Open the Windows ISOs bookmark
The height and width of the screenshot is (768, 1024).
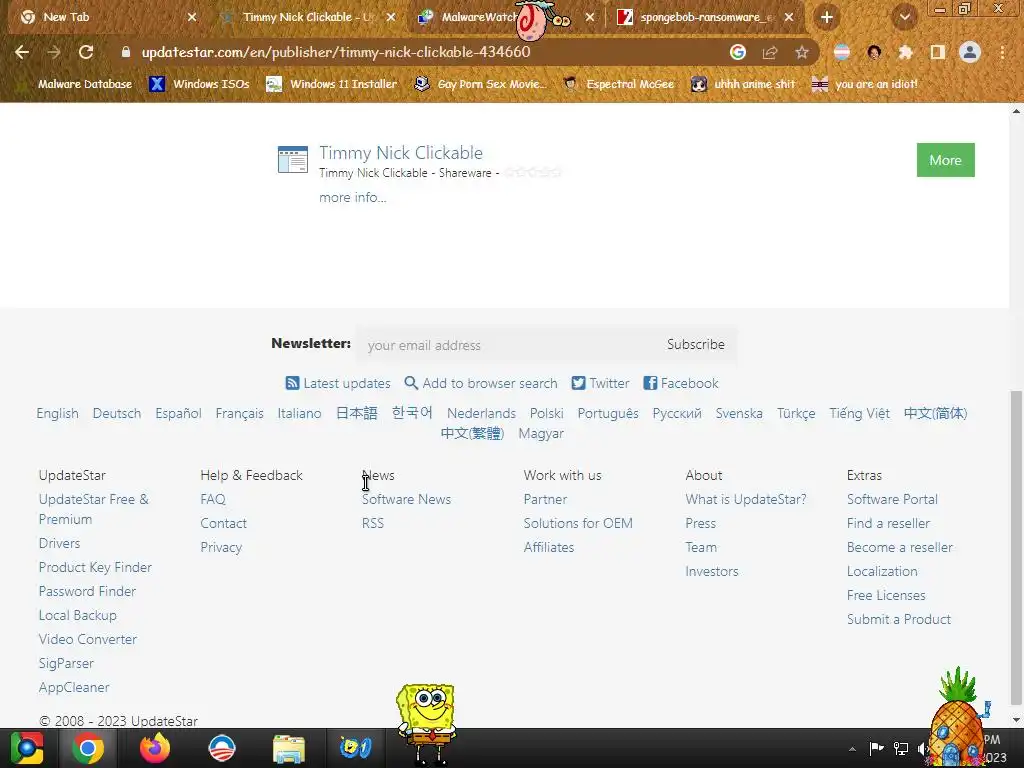(200, 84)
